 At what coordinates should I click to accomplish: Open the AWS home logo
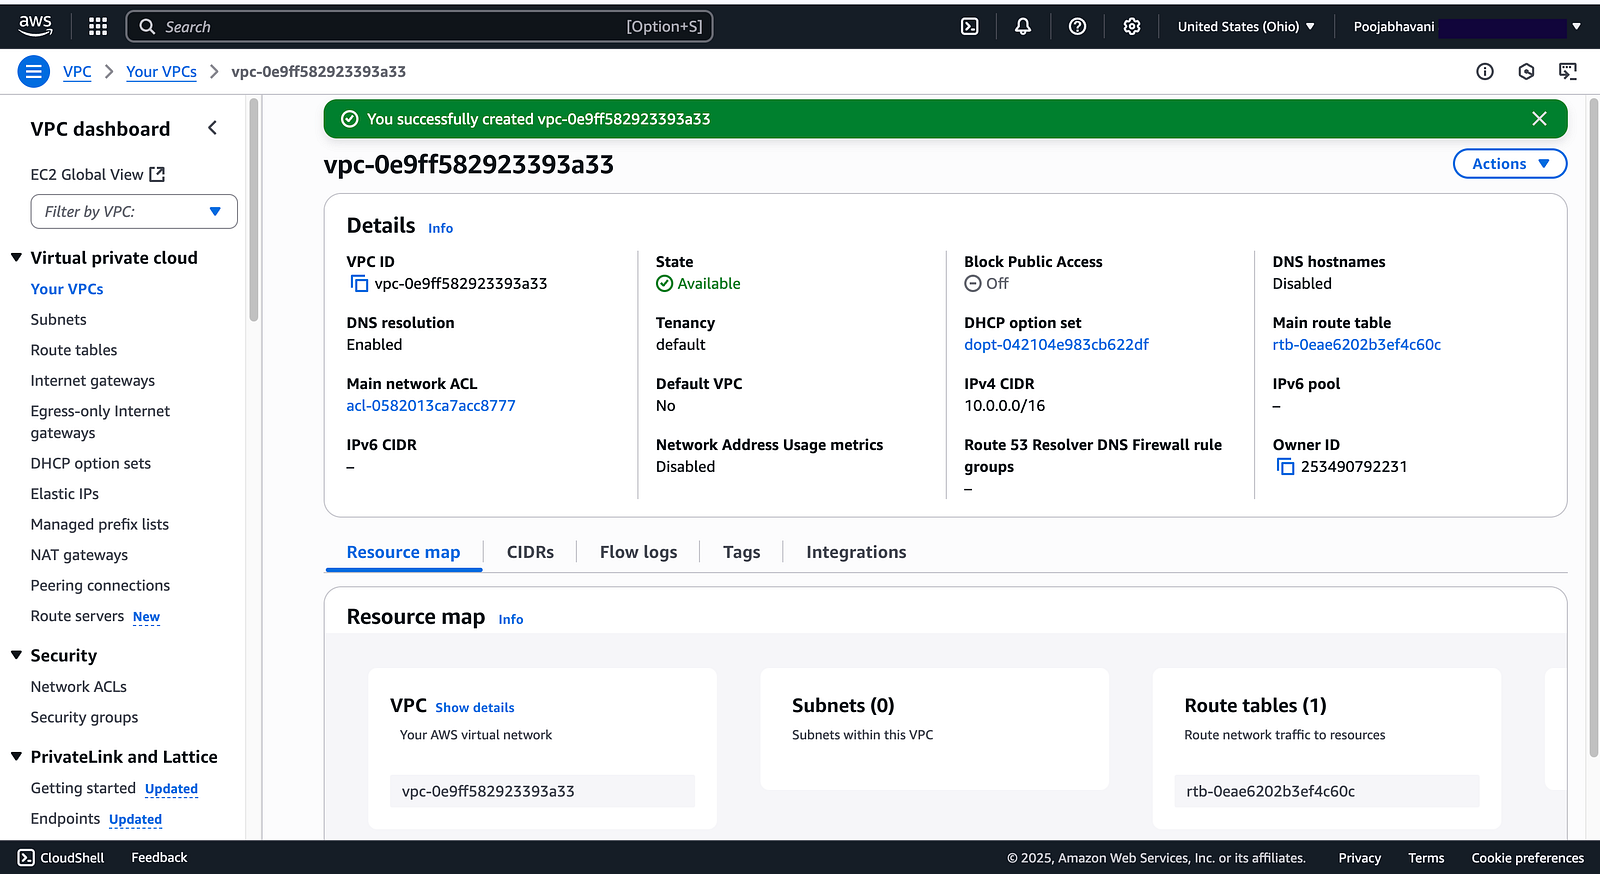tap(35, 26)
